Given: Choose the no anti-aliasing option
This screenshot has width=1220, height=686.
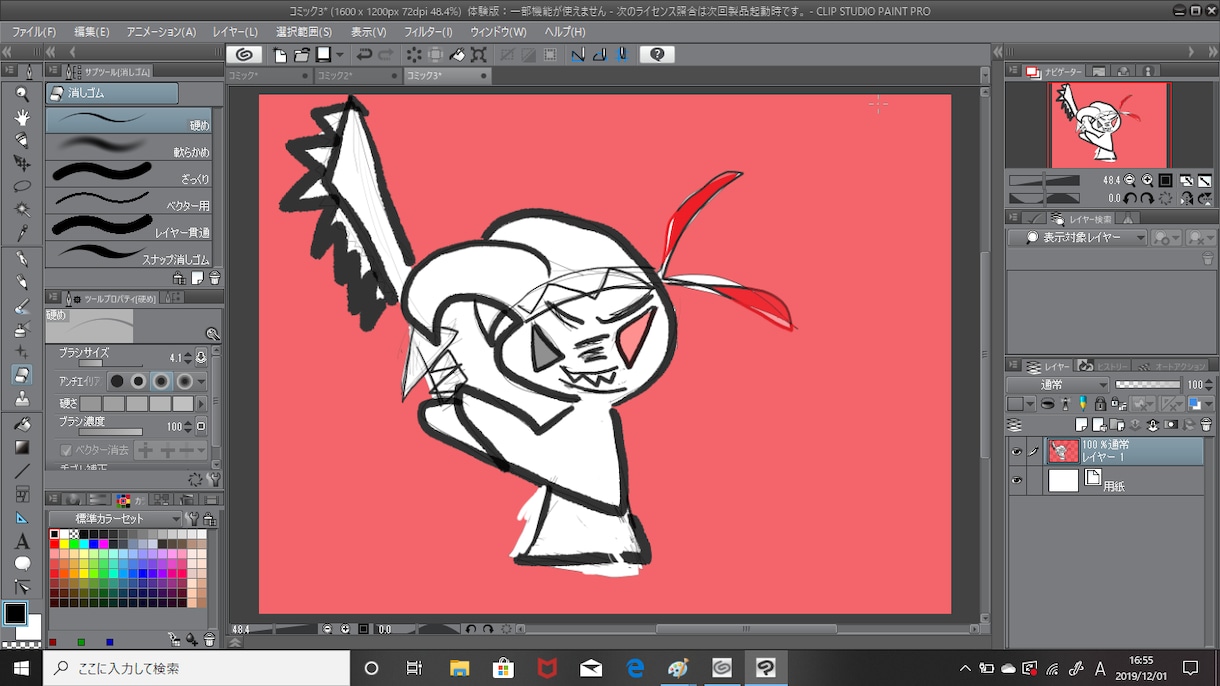Looking at the screenshot, I should [x=117, y=381].
